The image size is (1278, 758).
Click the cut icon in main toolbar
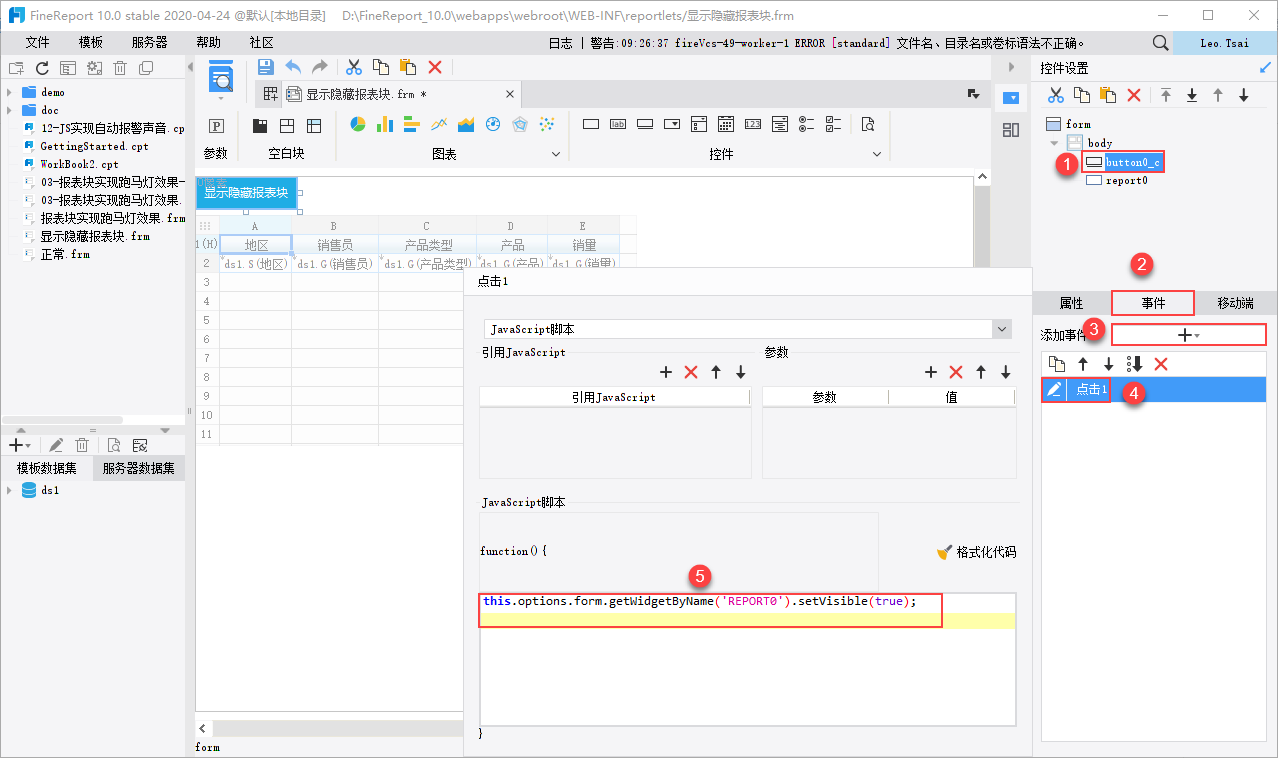click(x=353, y=67)
